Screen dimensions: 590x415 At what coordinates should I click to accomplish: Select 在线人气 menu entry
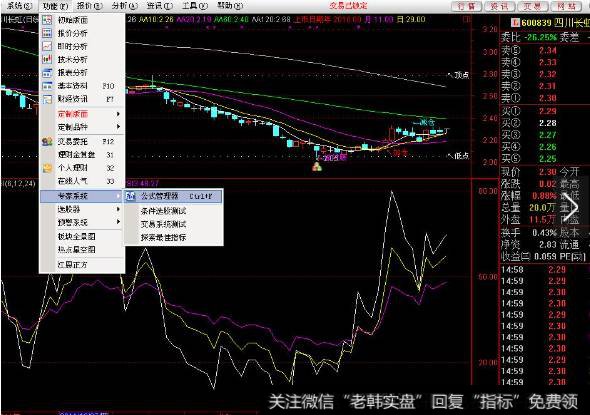click(x=72, y=181)
